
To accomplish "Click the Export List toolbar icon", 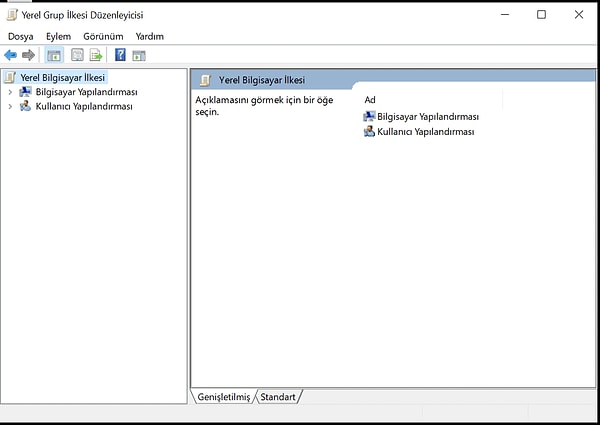I will click(x=96, y=55).
